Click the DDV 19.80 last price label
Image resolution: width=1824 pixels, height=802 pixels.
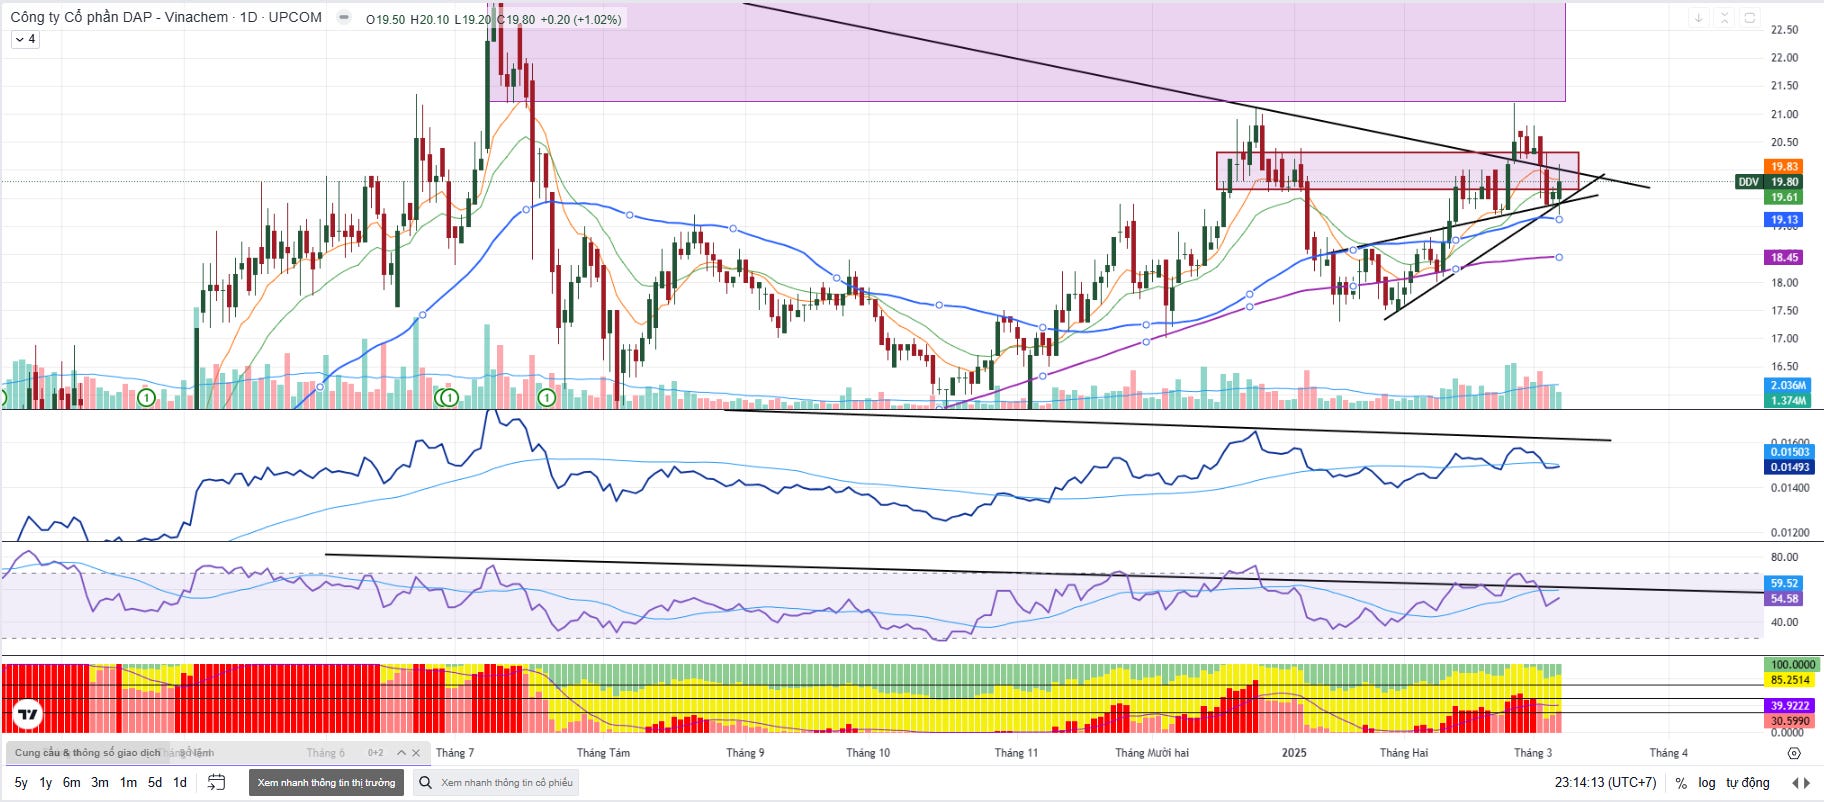[x=1769, y=182]
